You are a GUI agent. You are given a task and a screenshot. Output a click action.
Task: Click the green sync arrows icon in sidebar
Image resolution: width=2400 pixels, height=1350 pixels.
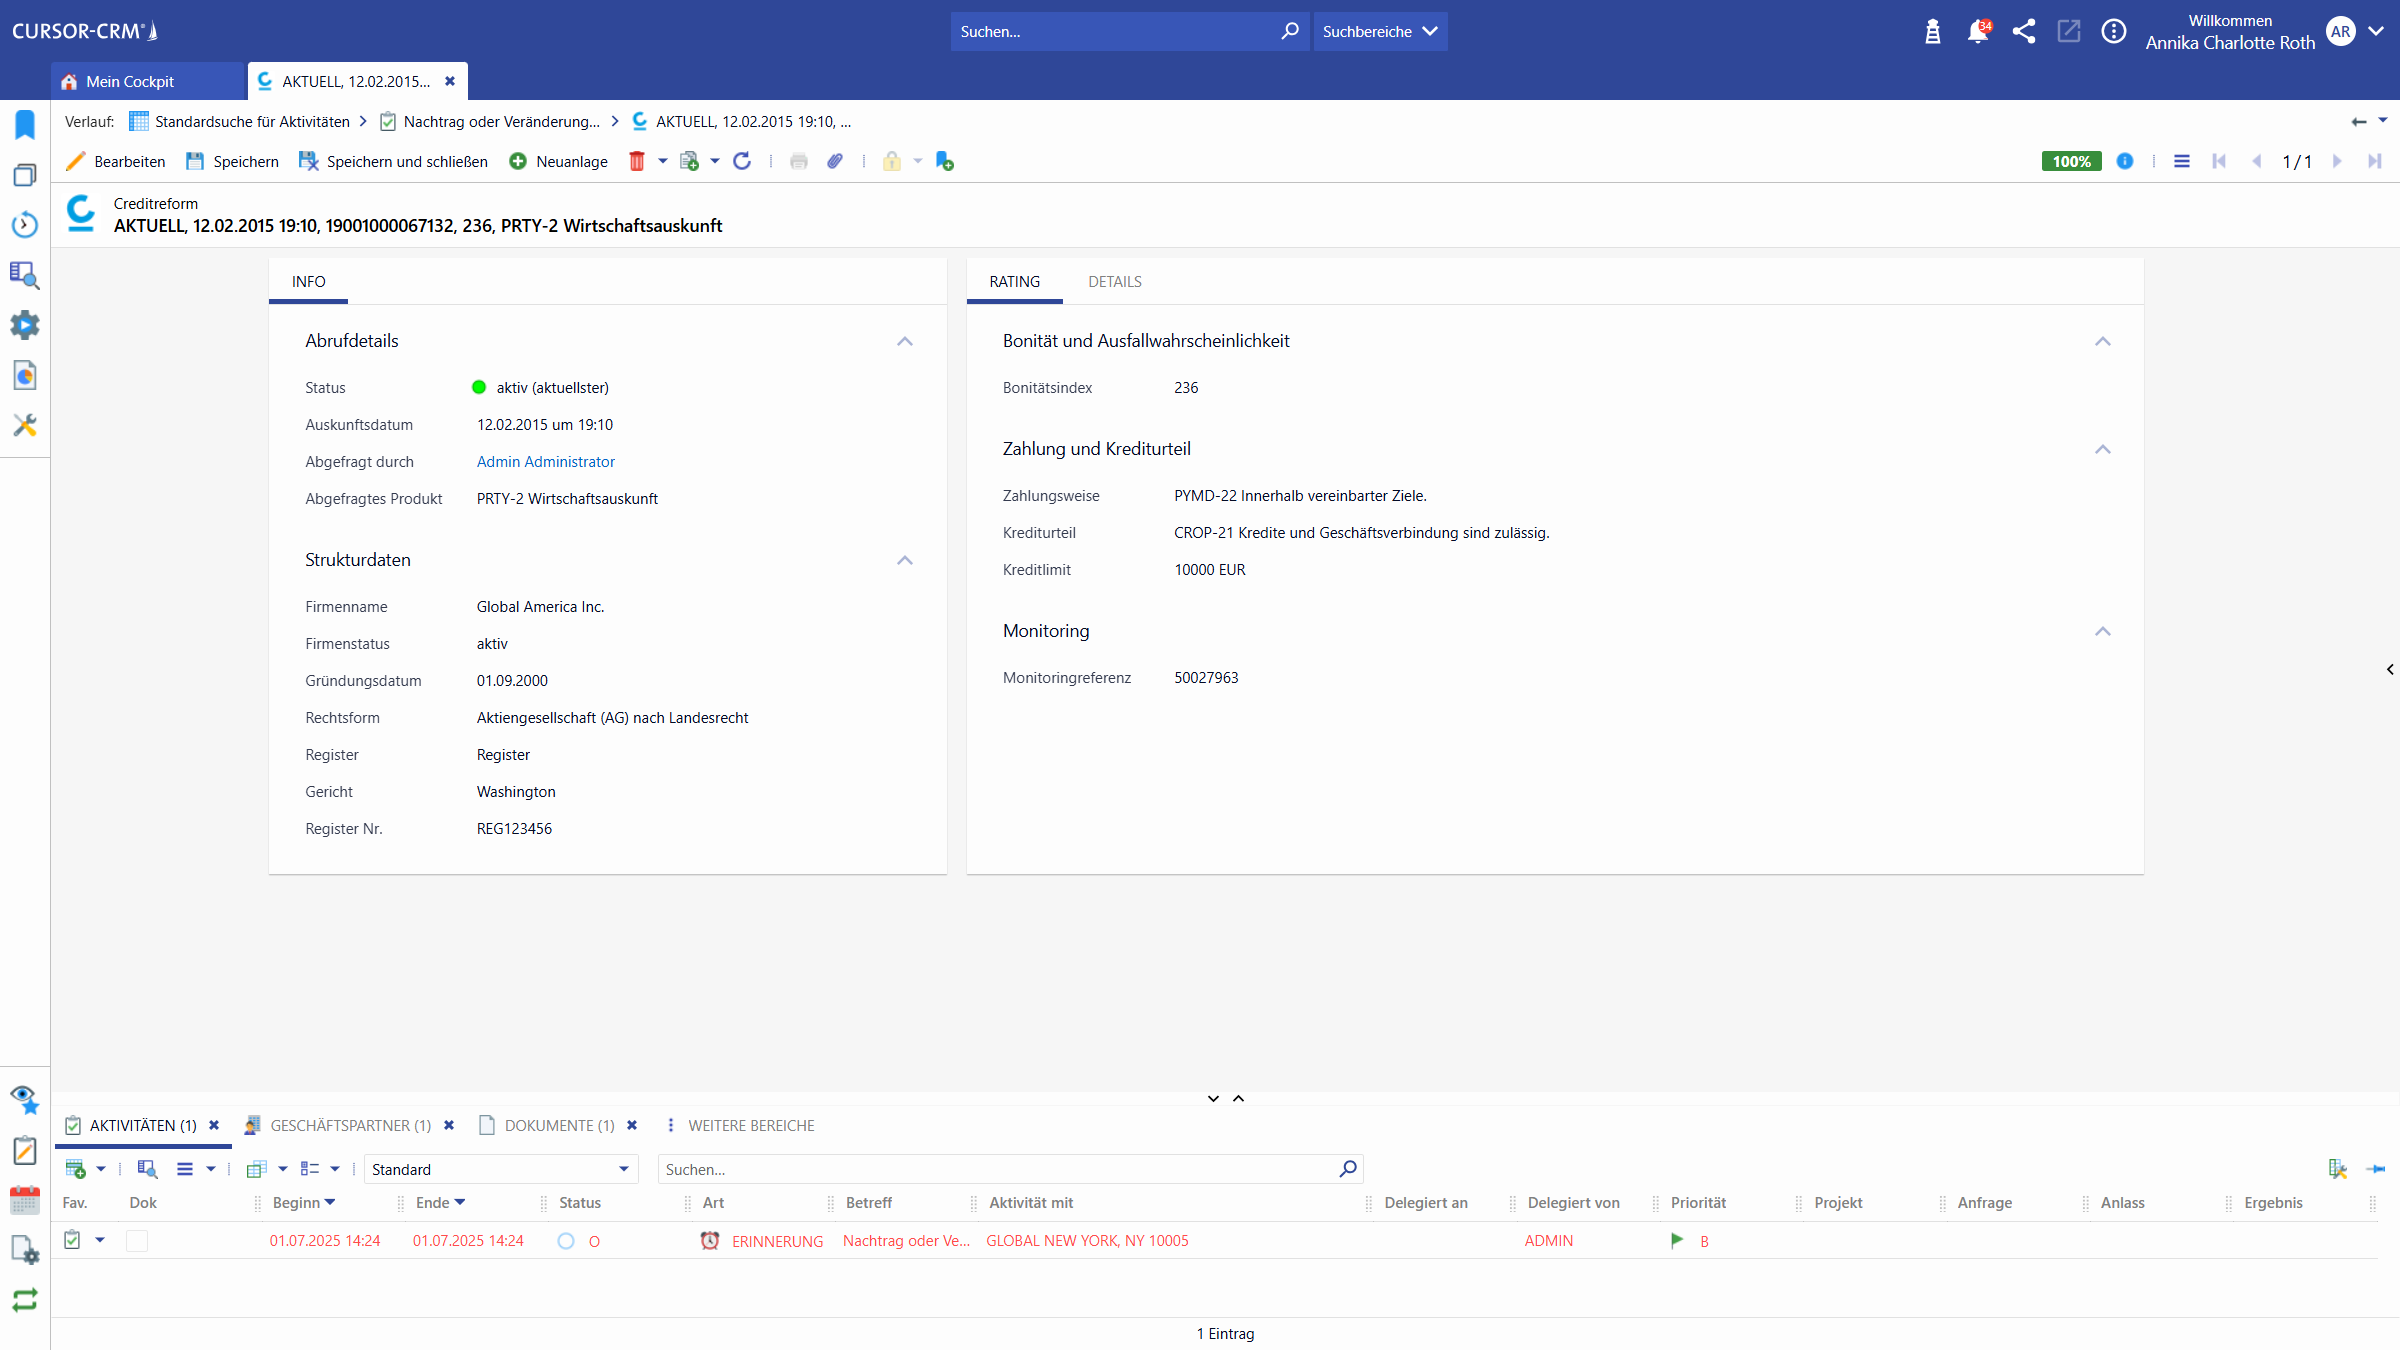tap(25, 1299)
